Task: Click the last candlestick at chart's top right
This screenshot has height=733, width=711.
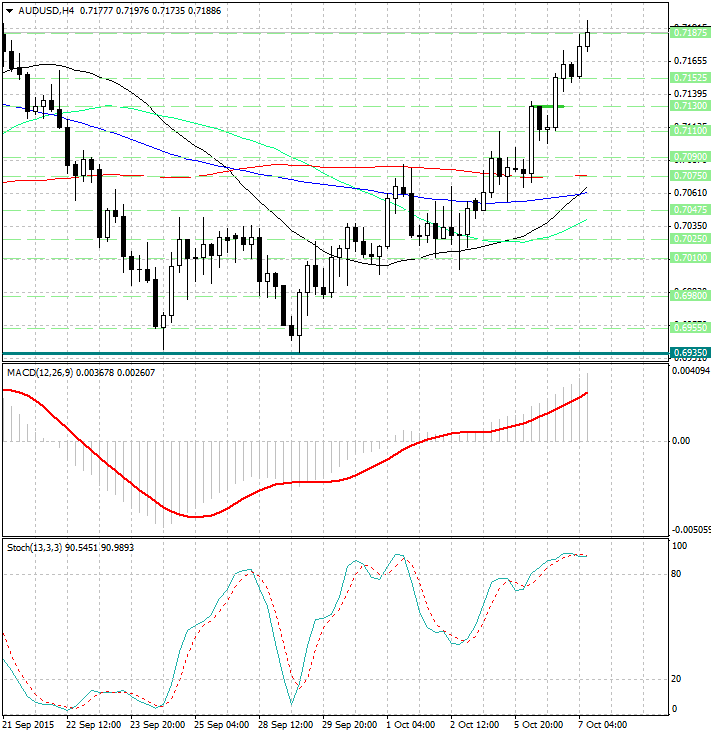Action: click(x=588, y=38)
